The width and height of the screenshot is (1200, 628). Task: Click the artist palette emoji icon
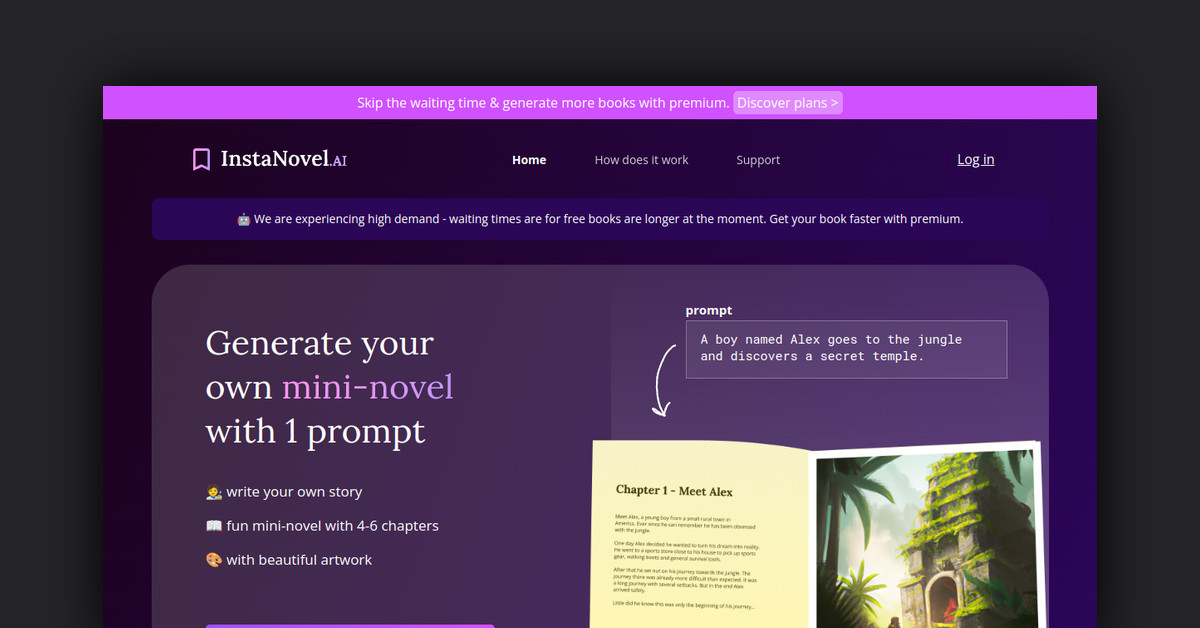point(214,560)
